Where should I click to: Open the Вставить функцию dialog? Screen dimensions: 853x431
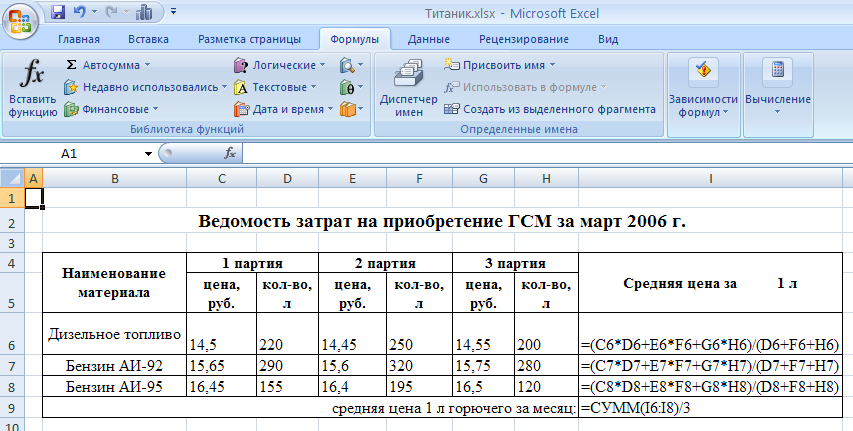pos(33,90)
